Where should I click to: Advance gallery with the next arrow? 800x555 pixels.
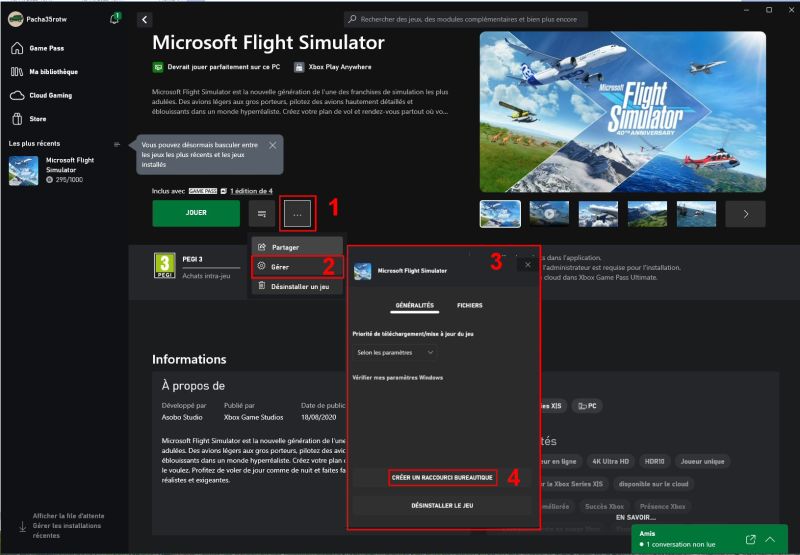click(745, 214)
